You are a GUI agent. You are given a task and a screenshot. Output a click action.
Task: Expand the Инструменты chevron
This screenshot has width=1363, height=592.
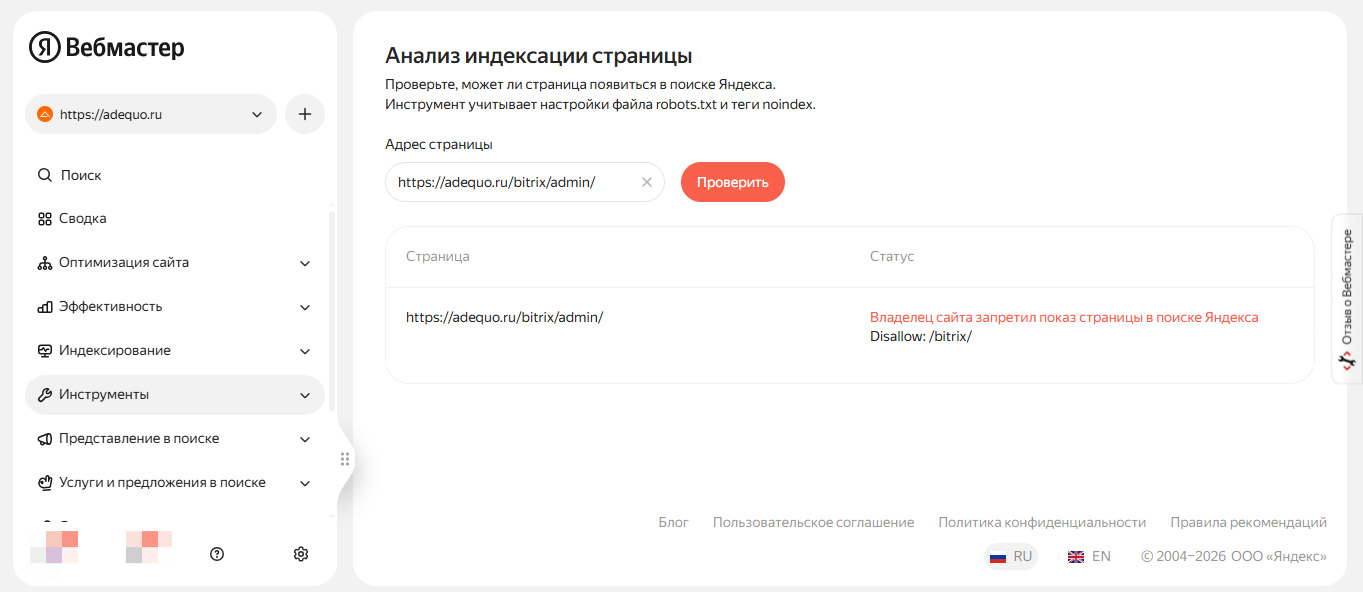coord(305,395)
